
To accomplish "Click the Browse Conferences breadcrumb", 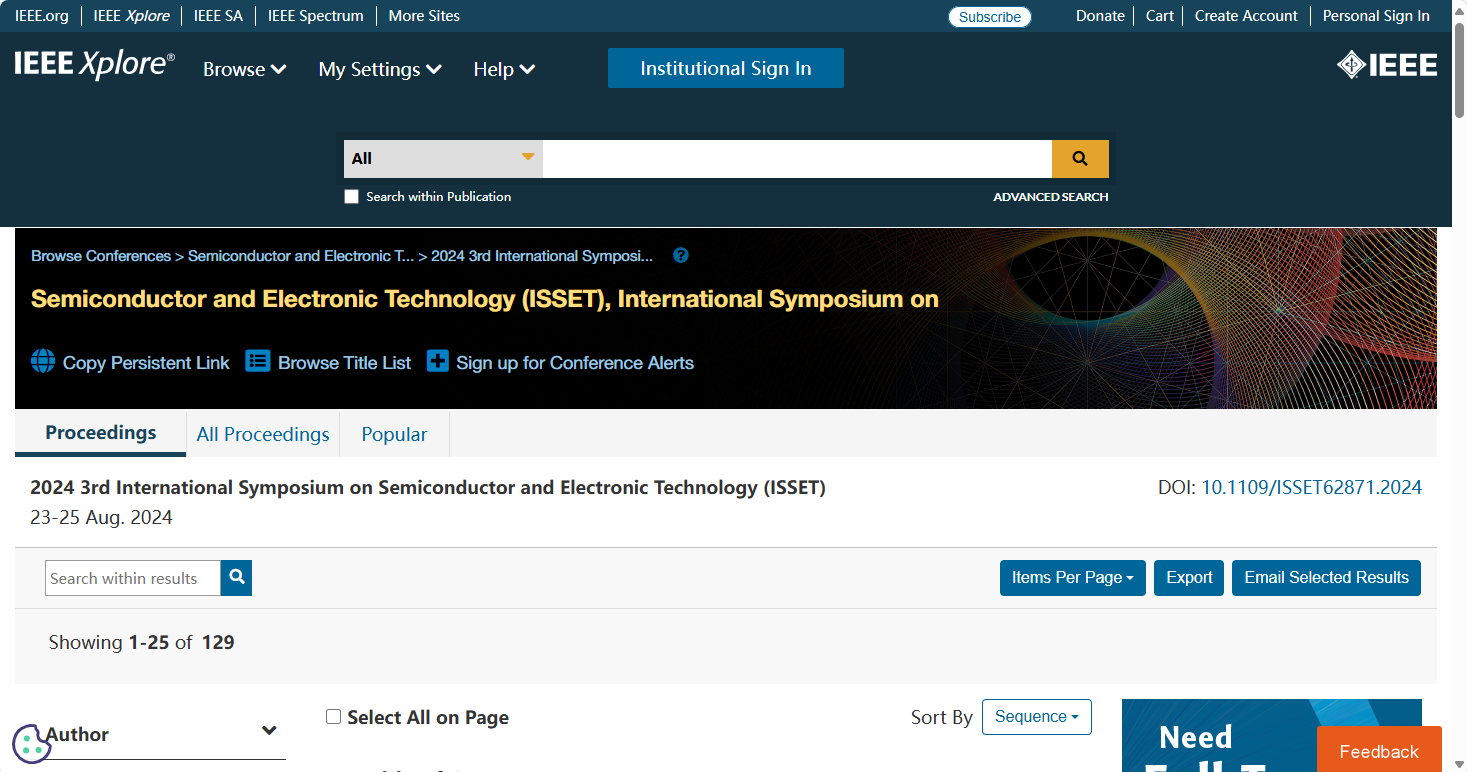I will [101, 256].
